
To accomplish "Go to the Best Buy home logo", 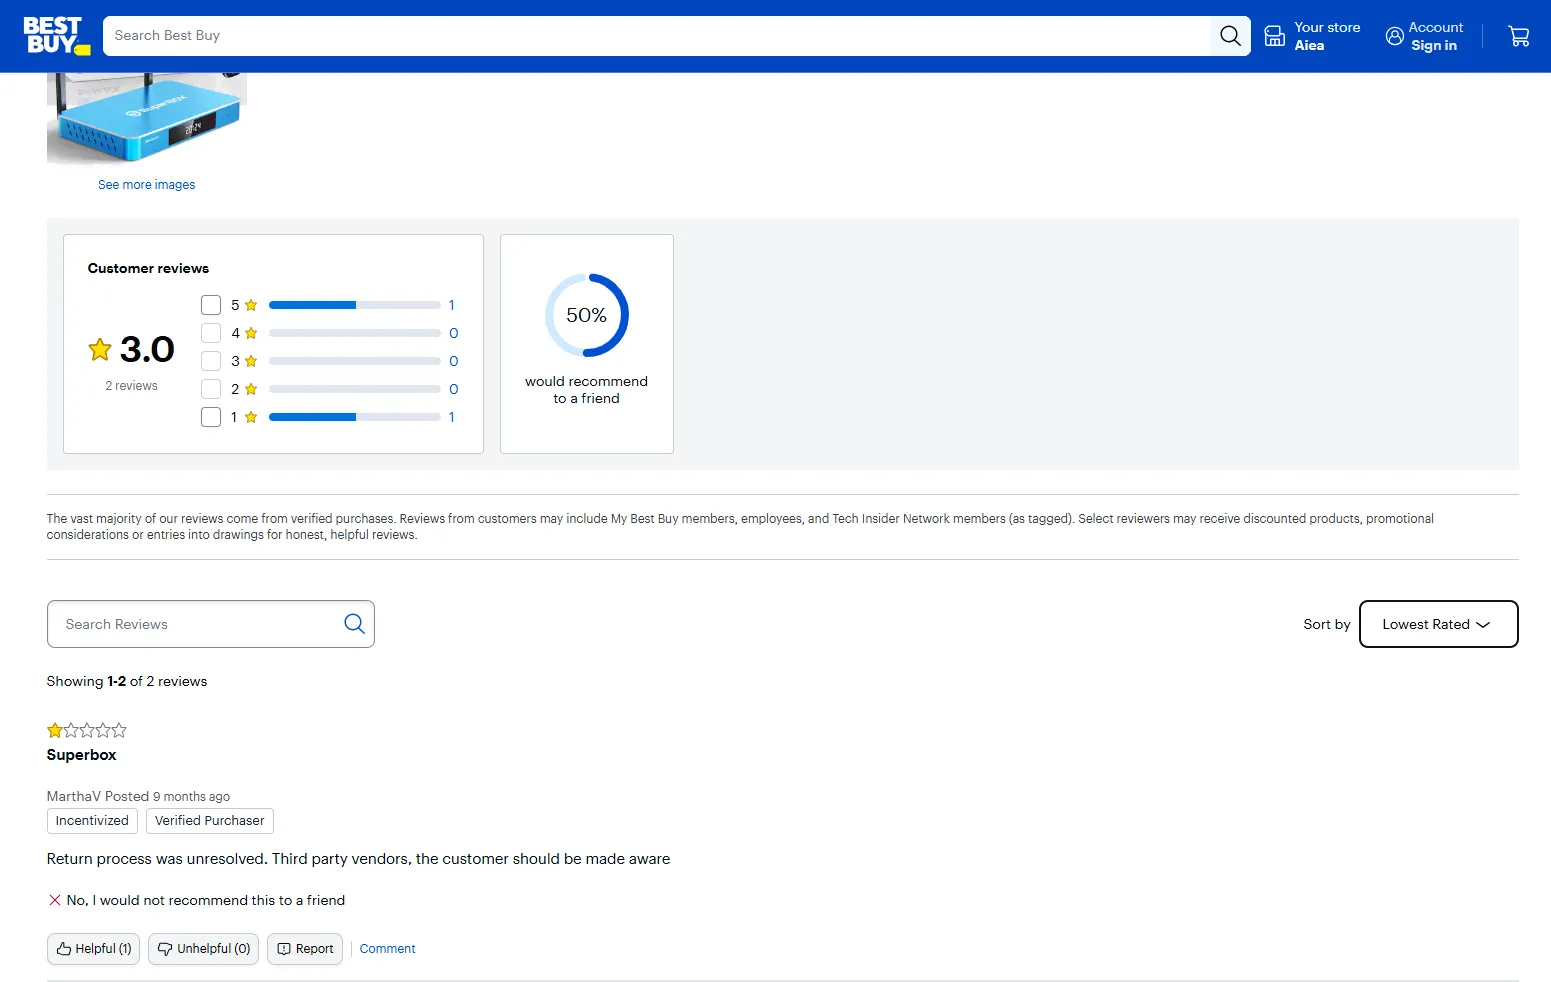I will pos(57,36).
